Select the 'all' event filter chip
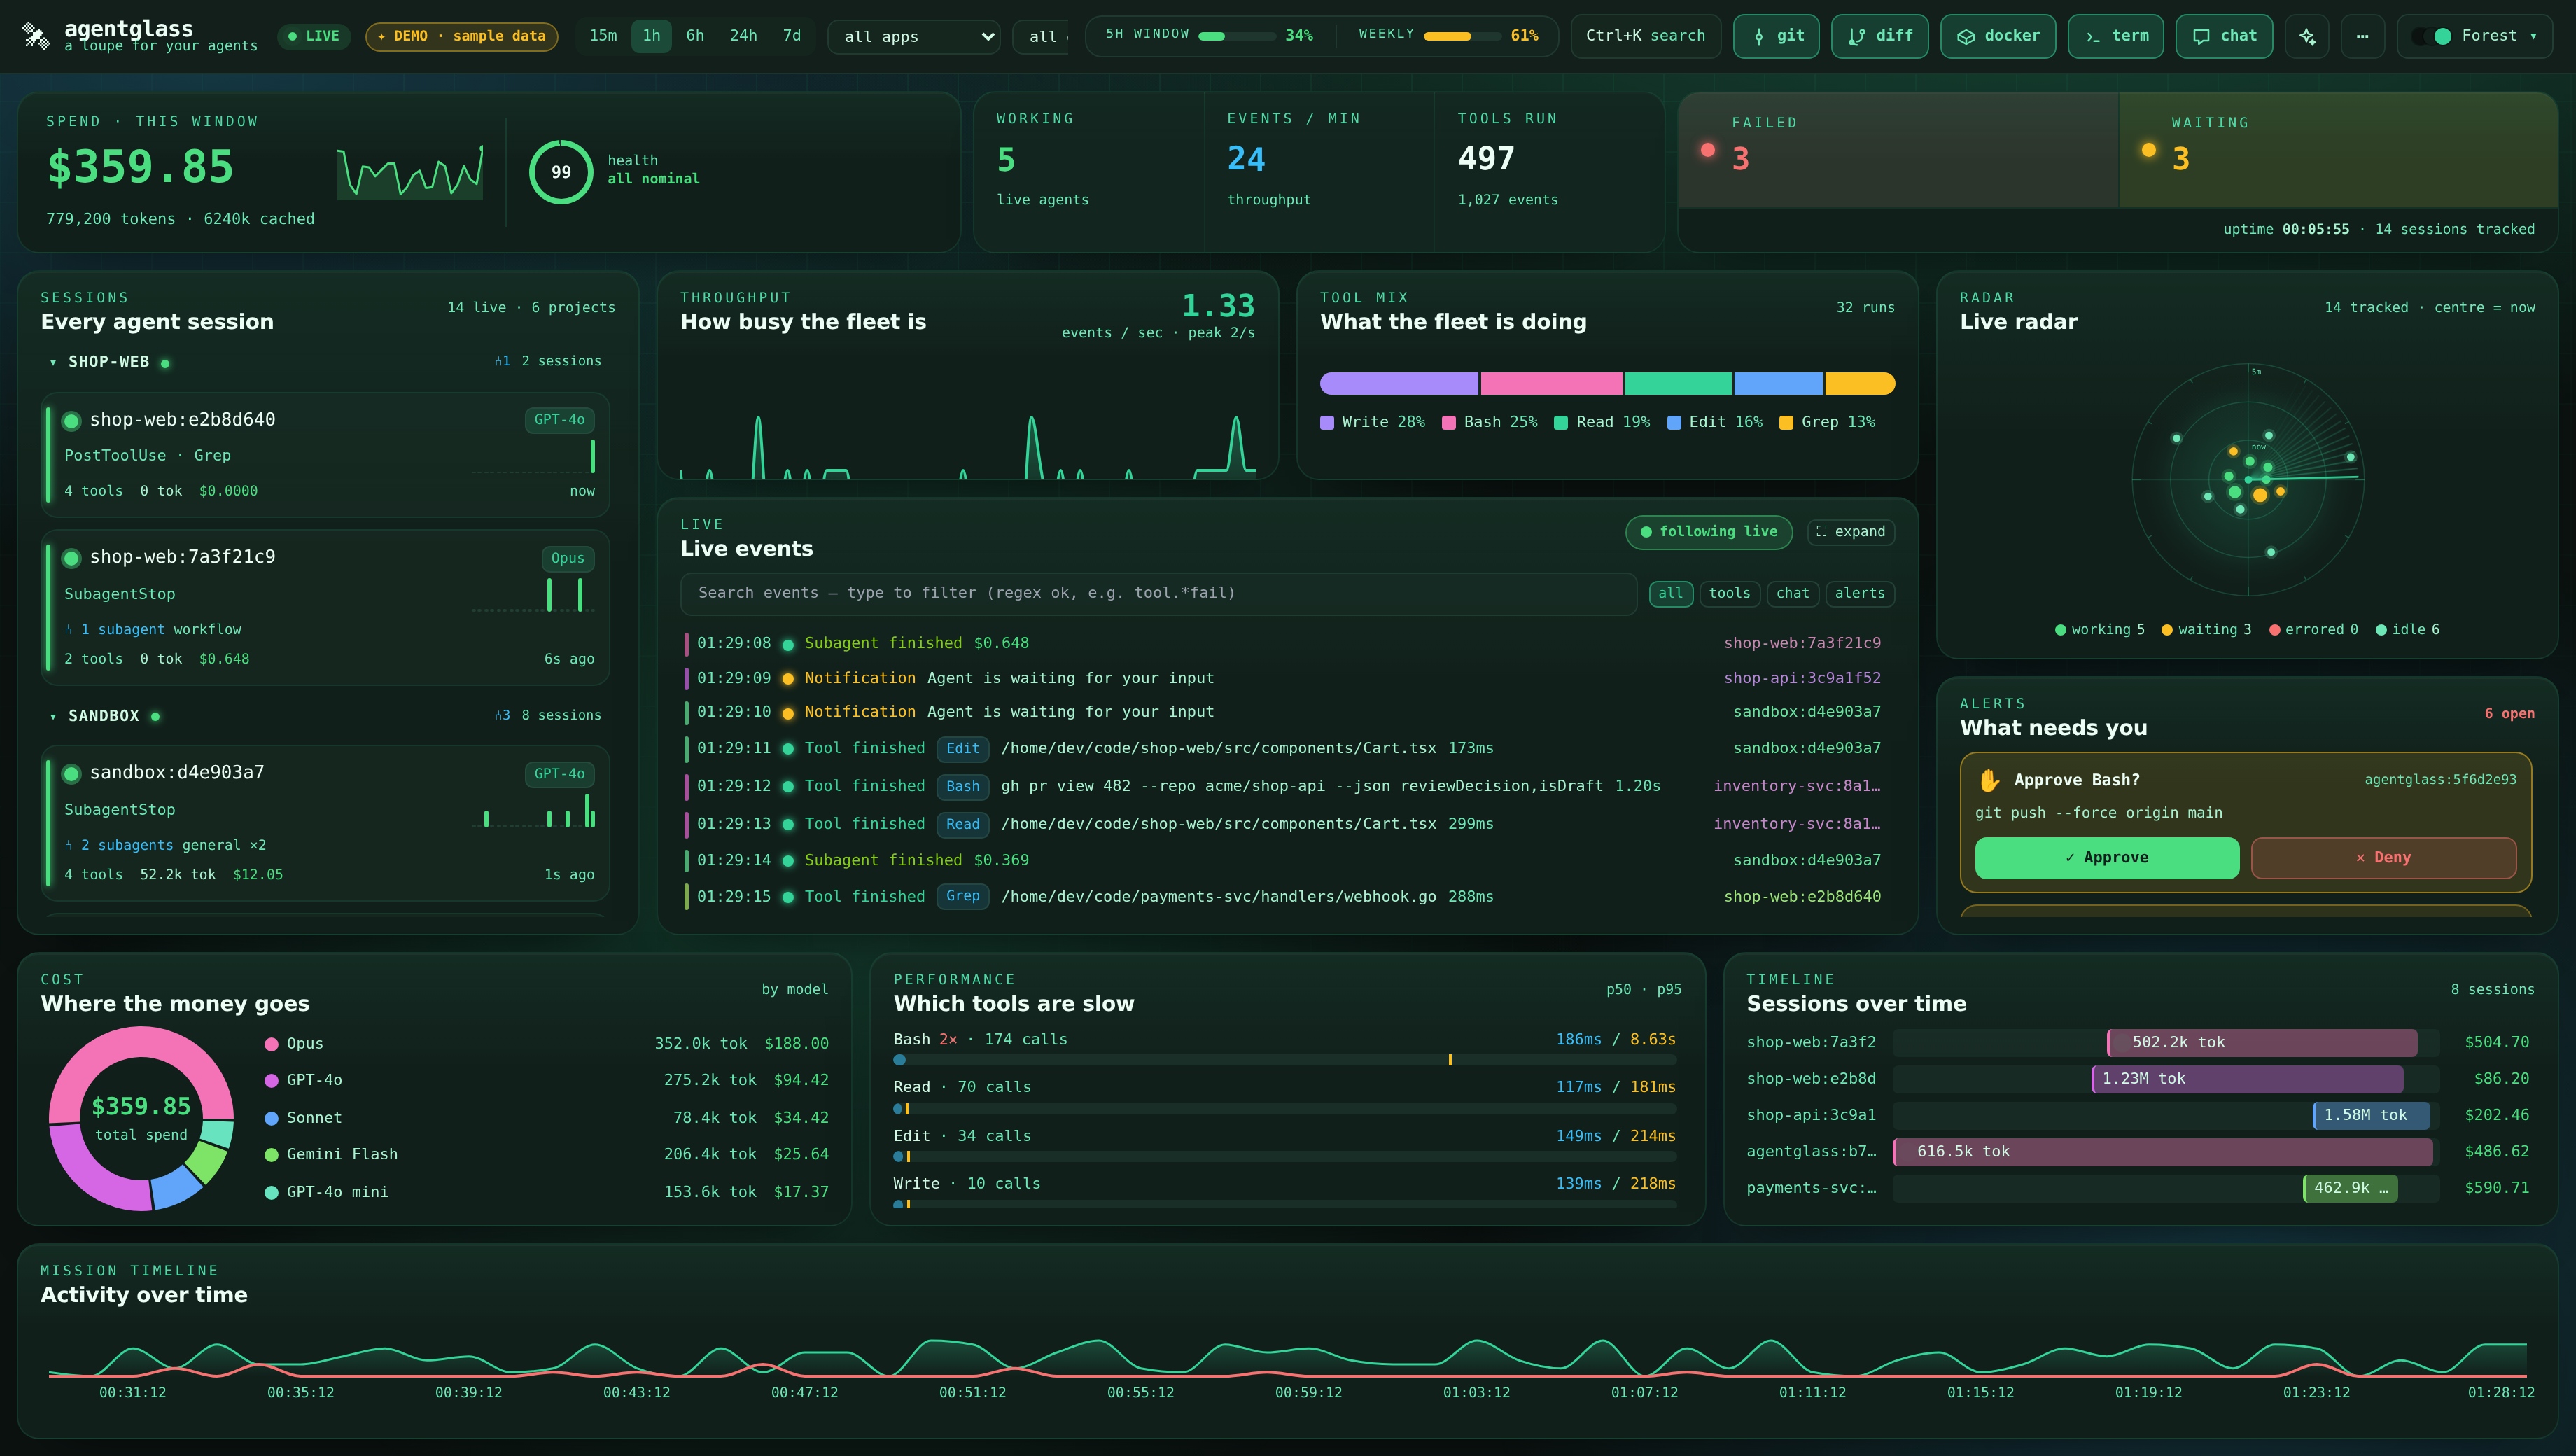 click(x=1670, y=594)
